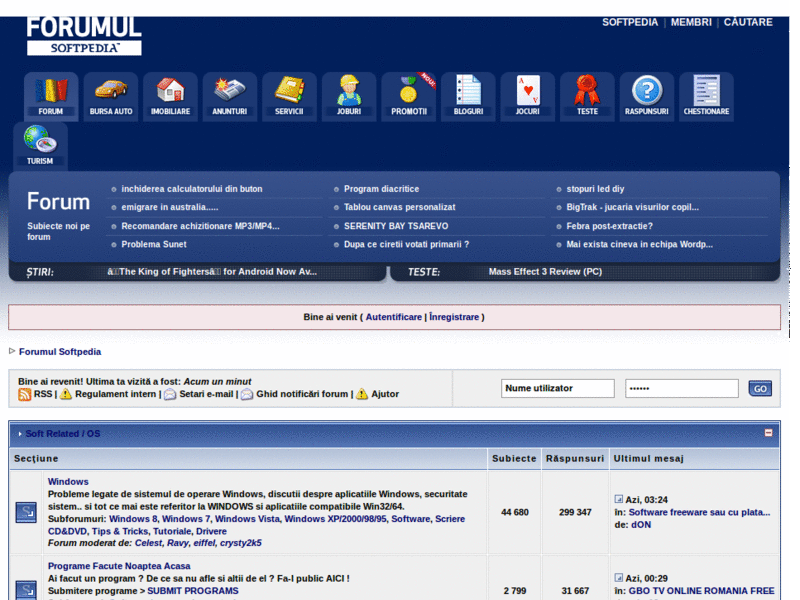Open the Mass Effect 3 Review (PC) link
The height and width of the screenshot is (600, 800).
point(545,272)
